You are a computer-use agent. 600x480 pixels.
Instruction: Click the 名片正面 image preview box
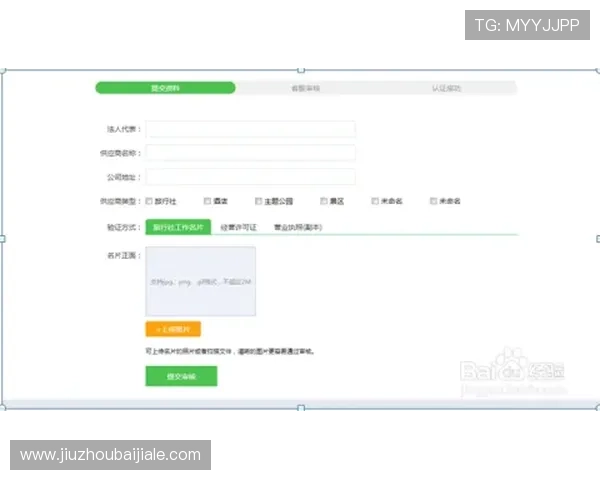[201, 281]
